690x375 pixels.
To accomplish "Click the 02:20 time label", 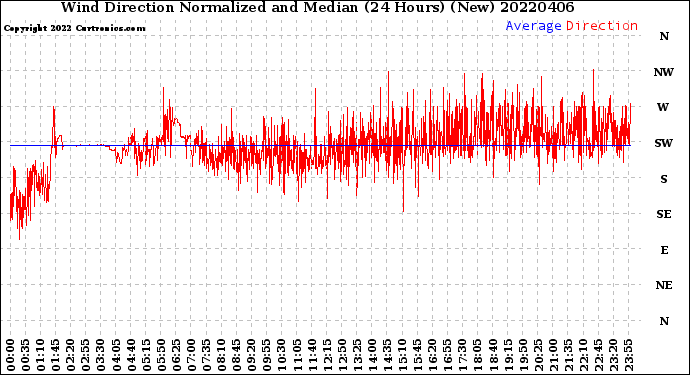I will (x=71, y=355).
